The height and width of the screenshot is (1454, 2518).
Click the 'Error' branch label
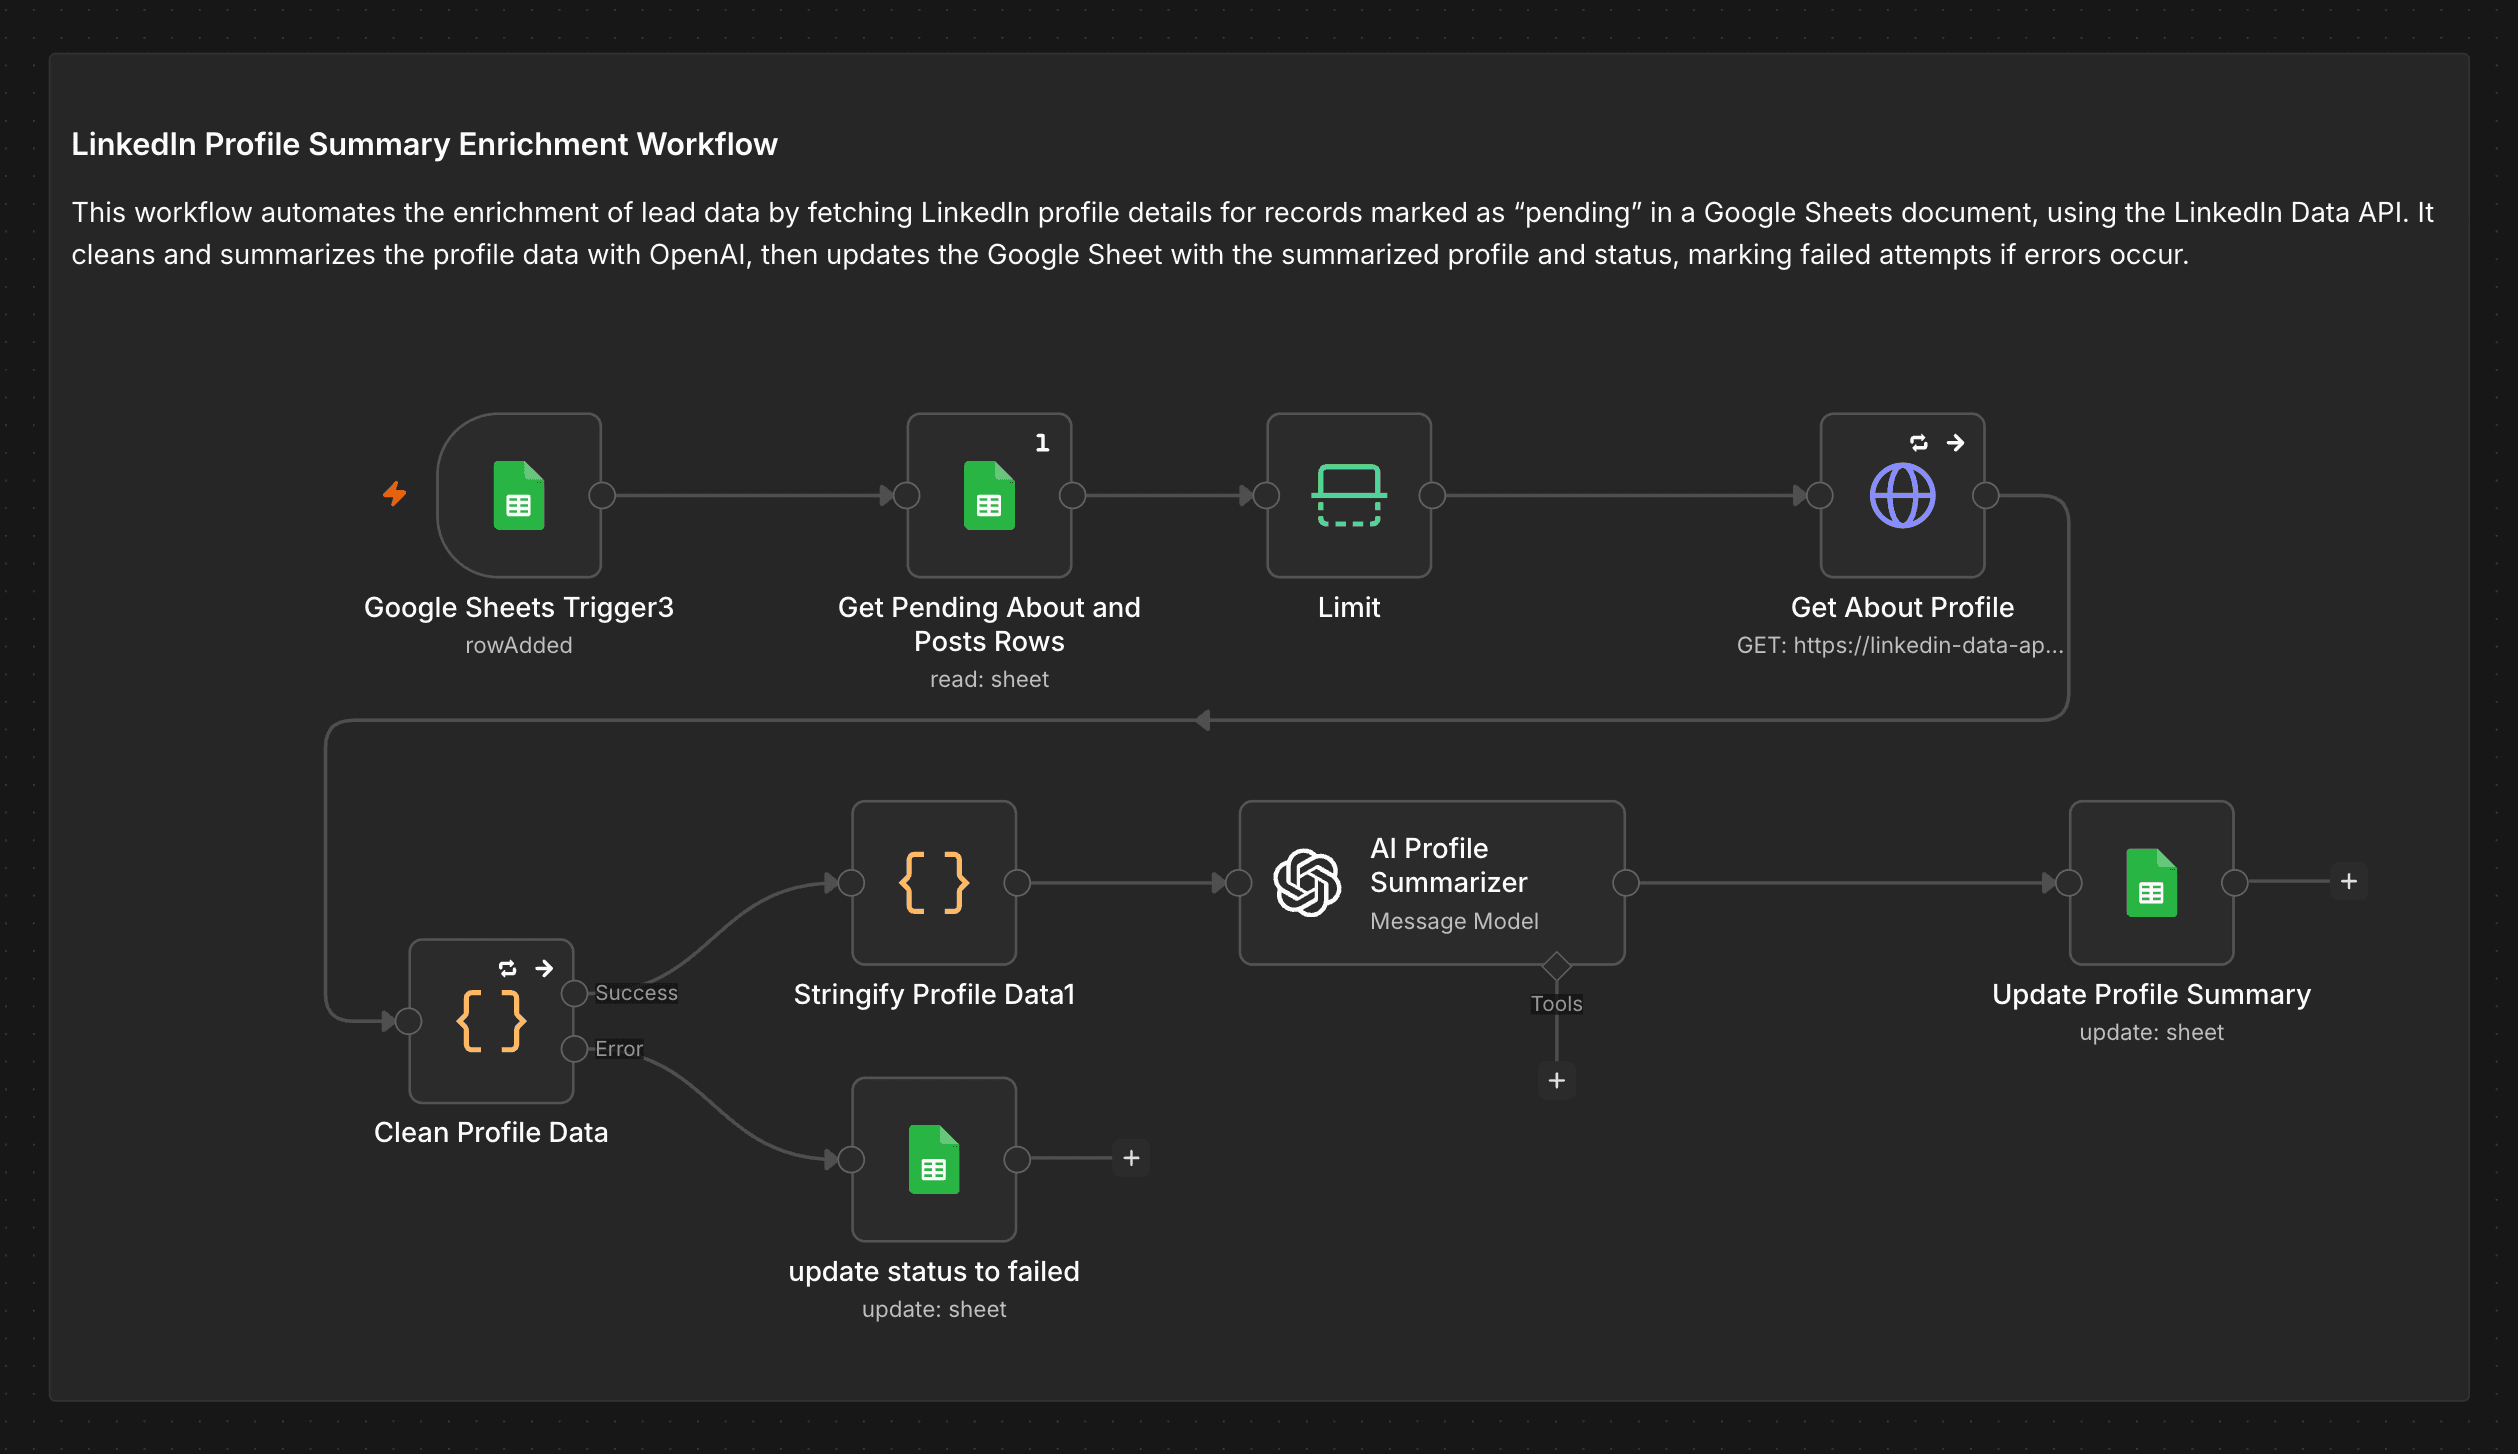coord(619,1049)
